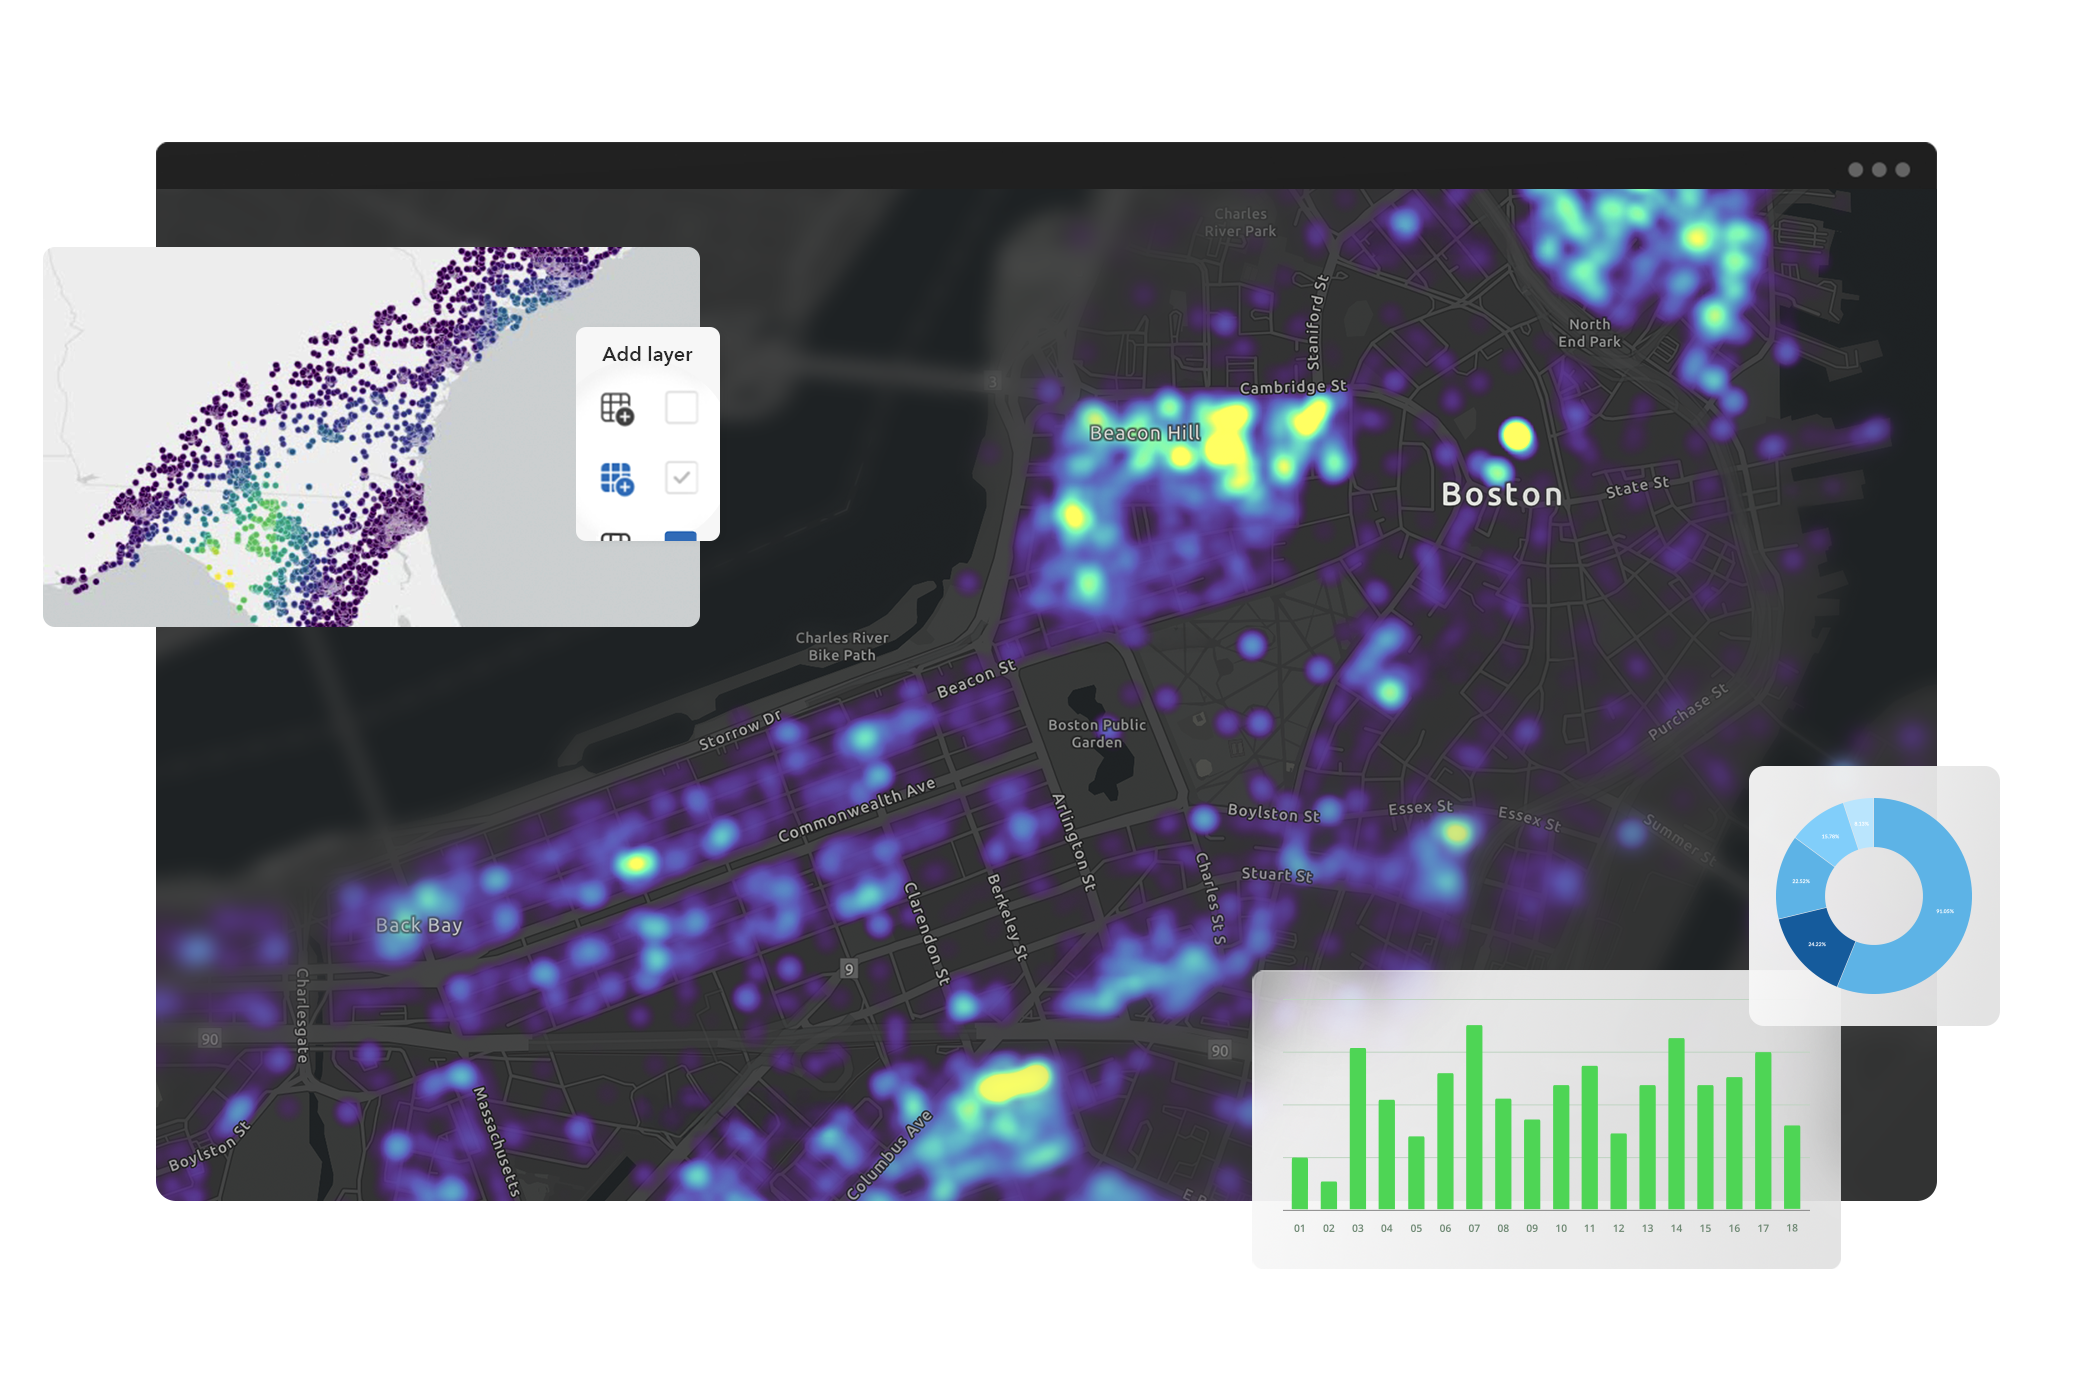This screenshot has width=2100, height=1400.
Task: Select the dark add-layer grid icon
Action: [x=616, y=408]
